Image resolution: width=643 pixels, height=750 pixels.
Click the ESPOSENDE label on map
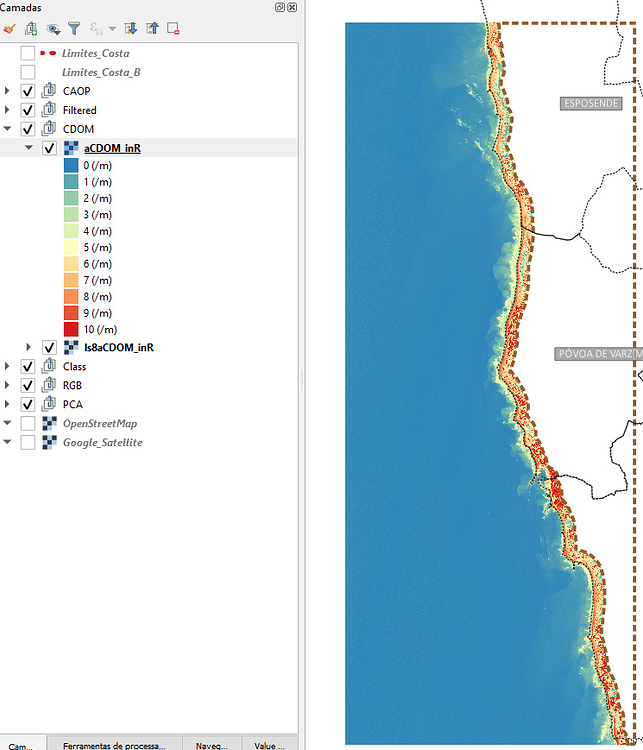(x=591, y=103)
